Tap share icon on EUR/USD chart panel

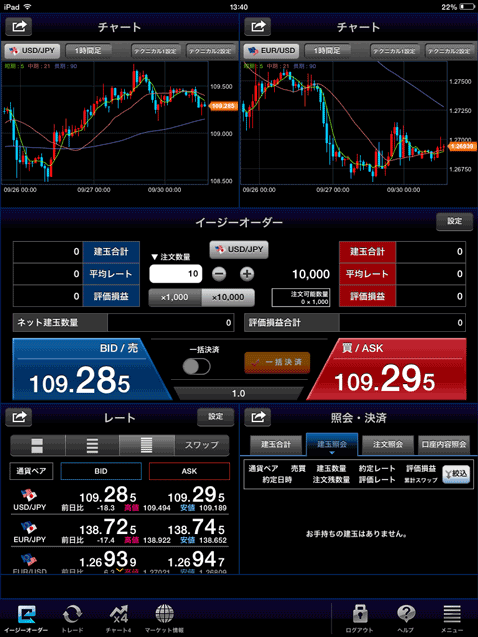[x=257, y=27]
